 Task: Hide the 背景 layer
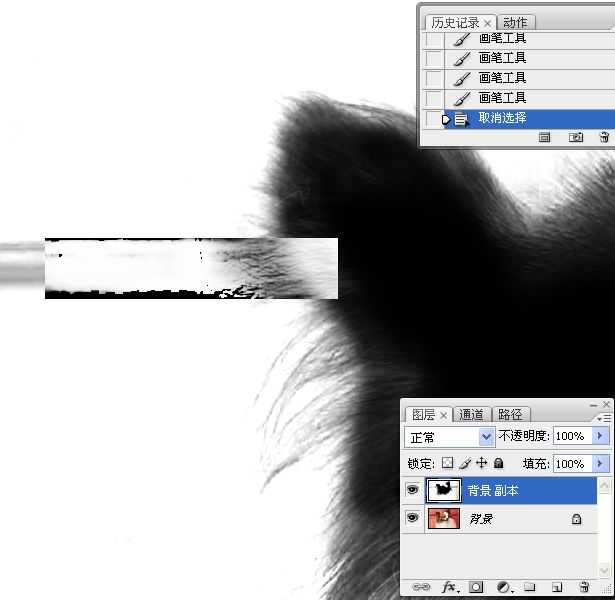[x=412, y=518]
